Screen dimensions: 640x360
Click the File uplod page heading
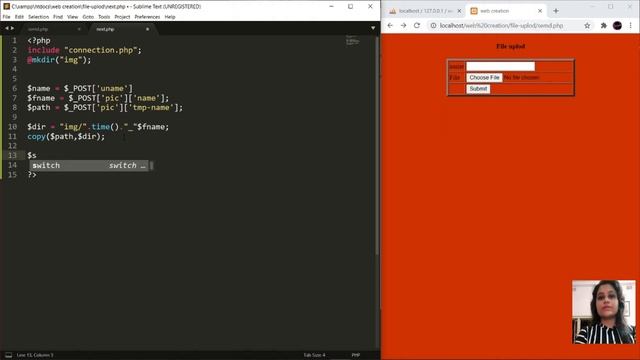pyautogui.click(x=511, y=47)
